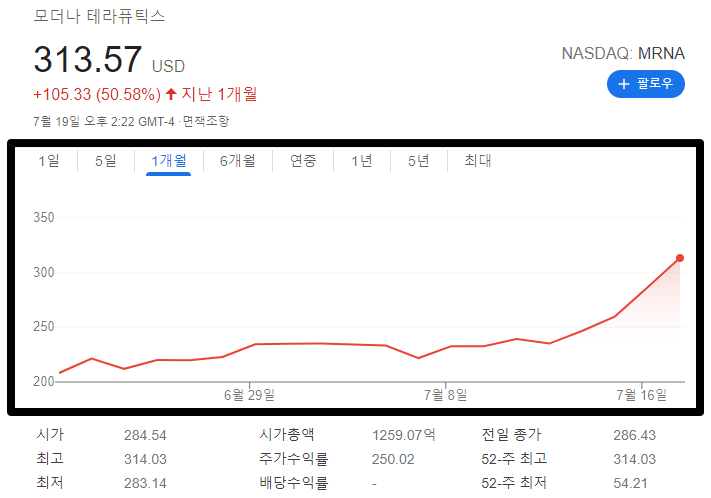Click the red up arrow icon
The image size is (711, 498).
[x=171, y=94]
